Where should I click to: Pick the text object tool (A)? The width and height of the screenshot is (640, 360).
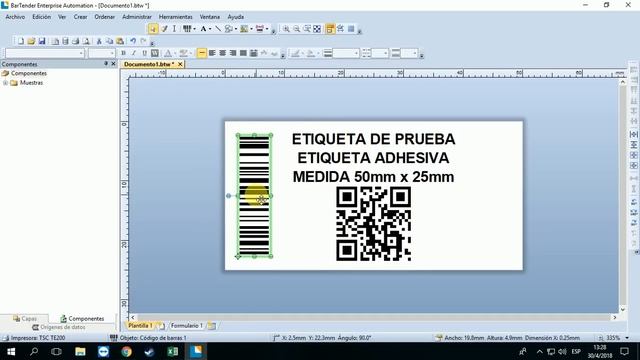click(203, 29)
